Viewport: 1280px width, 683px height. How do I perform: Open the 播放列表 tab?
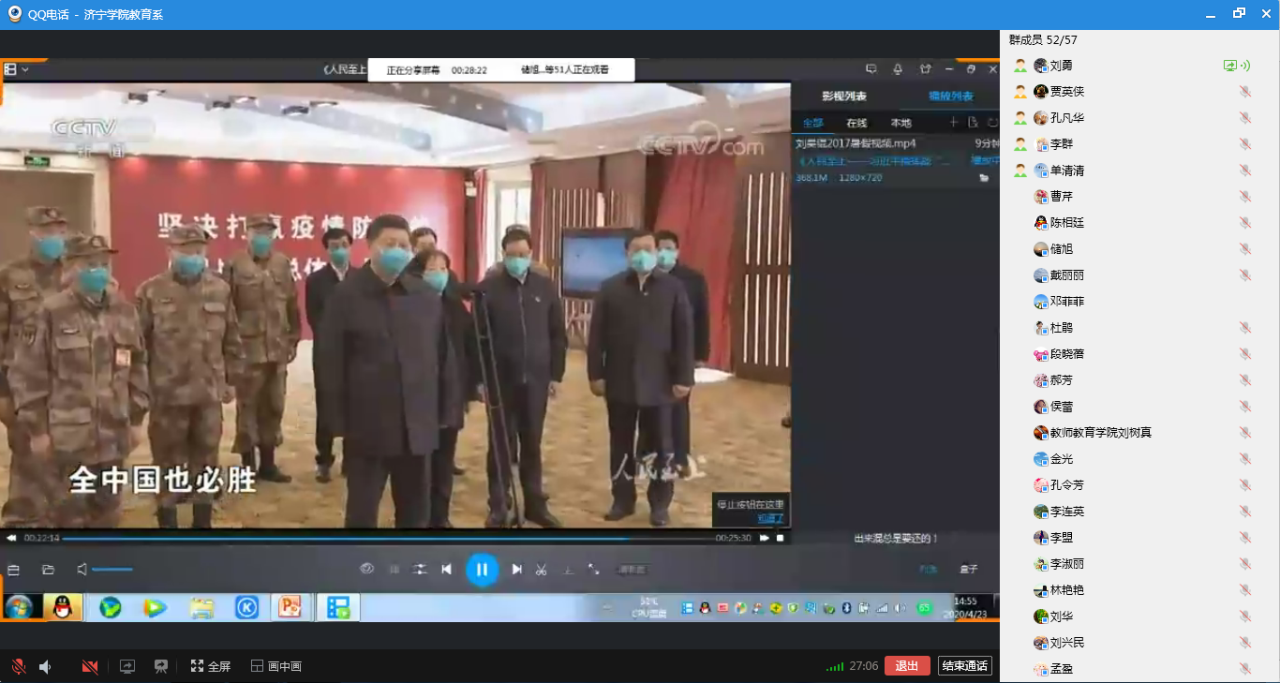[x=950, y=96]
